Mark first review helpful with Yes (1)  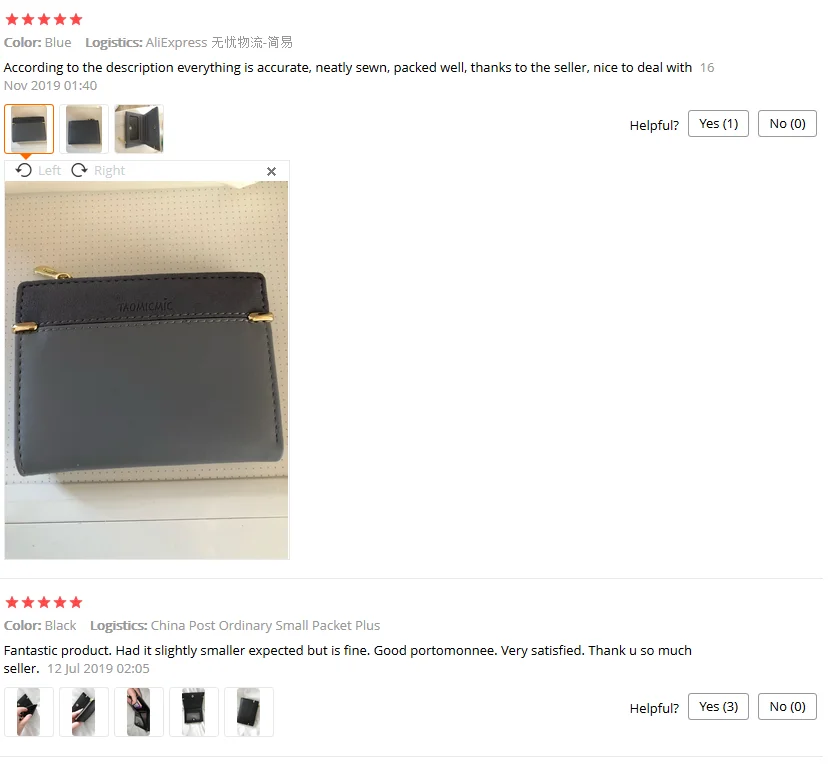point(718,124)
